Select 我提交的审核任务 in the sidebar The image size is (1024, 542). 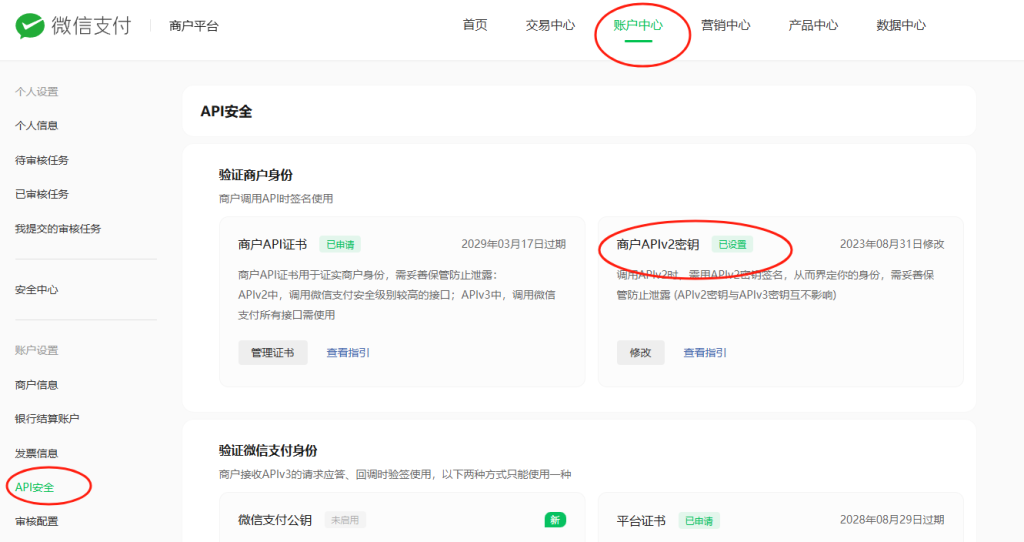click(58, 229)
